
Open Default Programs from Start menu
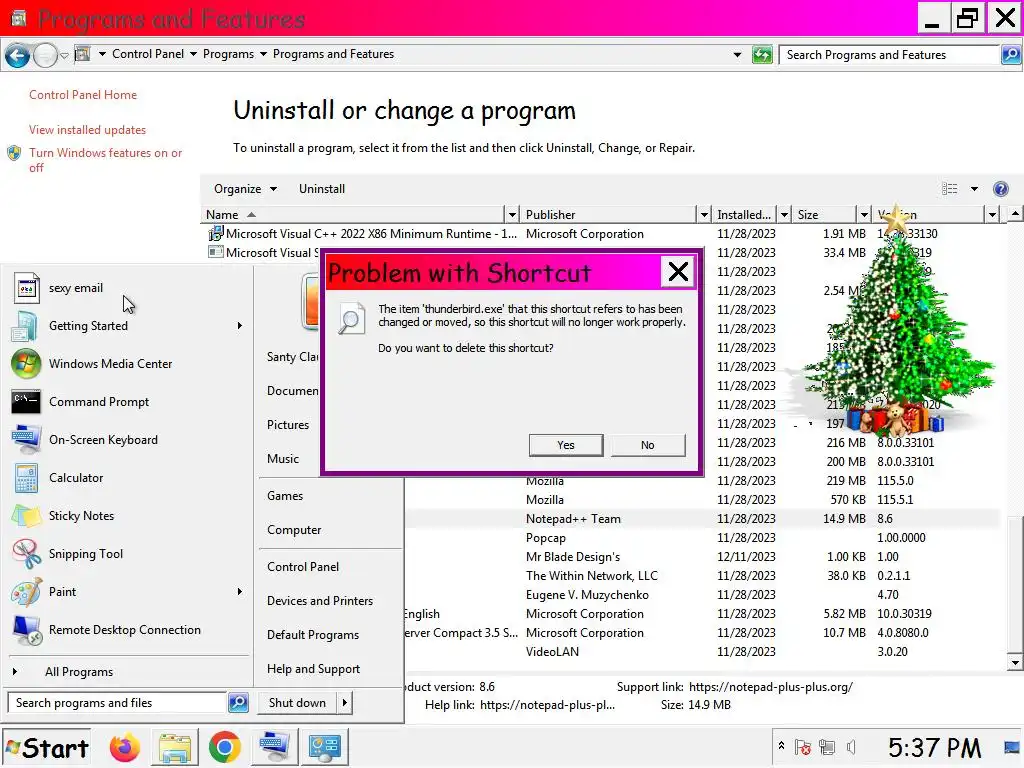tap(313, 635)
